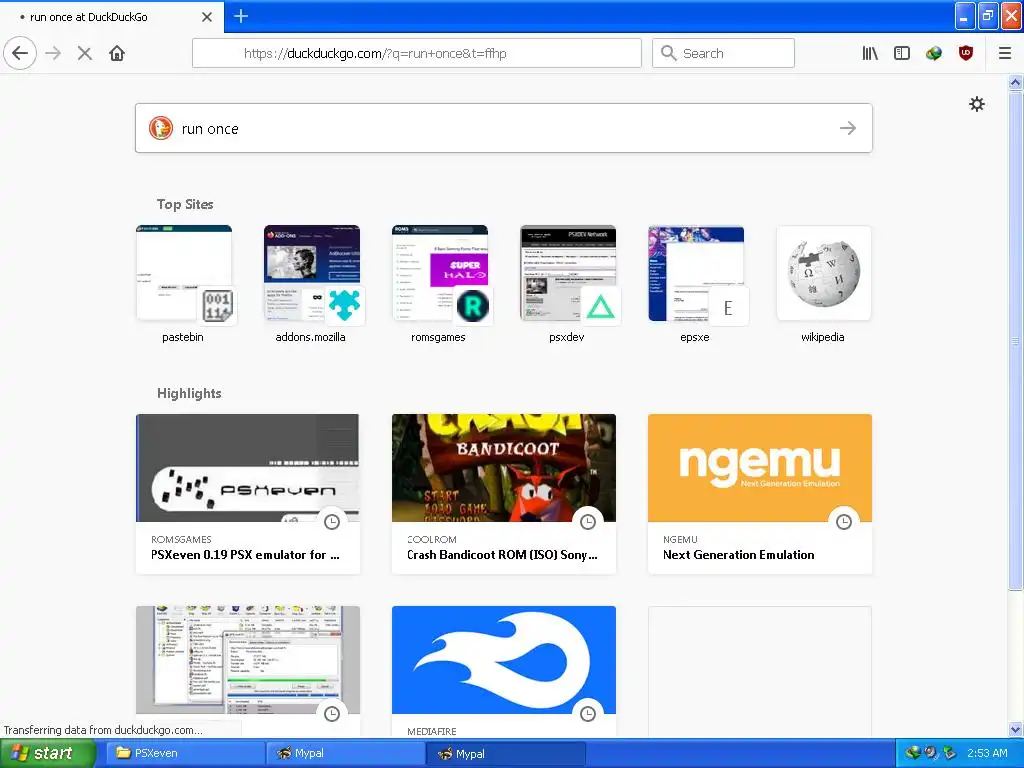Toggle the sidebar view icon
The width and height of the screenshot is (1024, 768).
[x=902, y=53]
